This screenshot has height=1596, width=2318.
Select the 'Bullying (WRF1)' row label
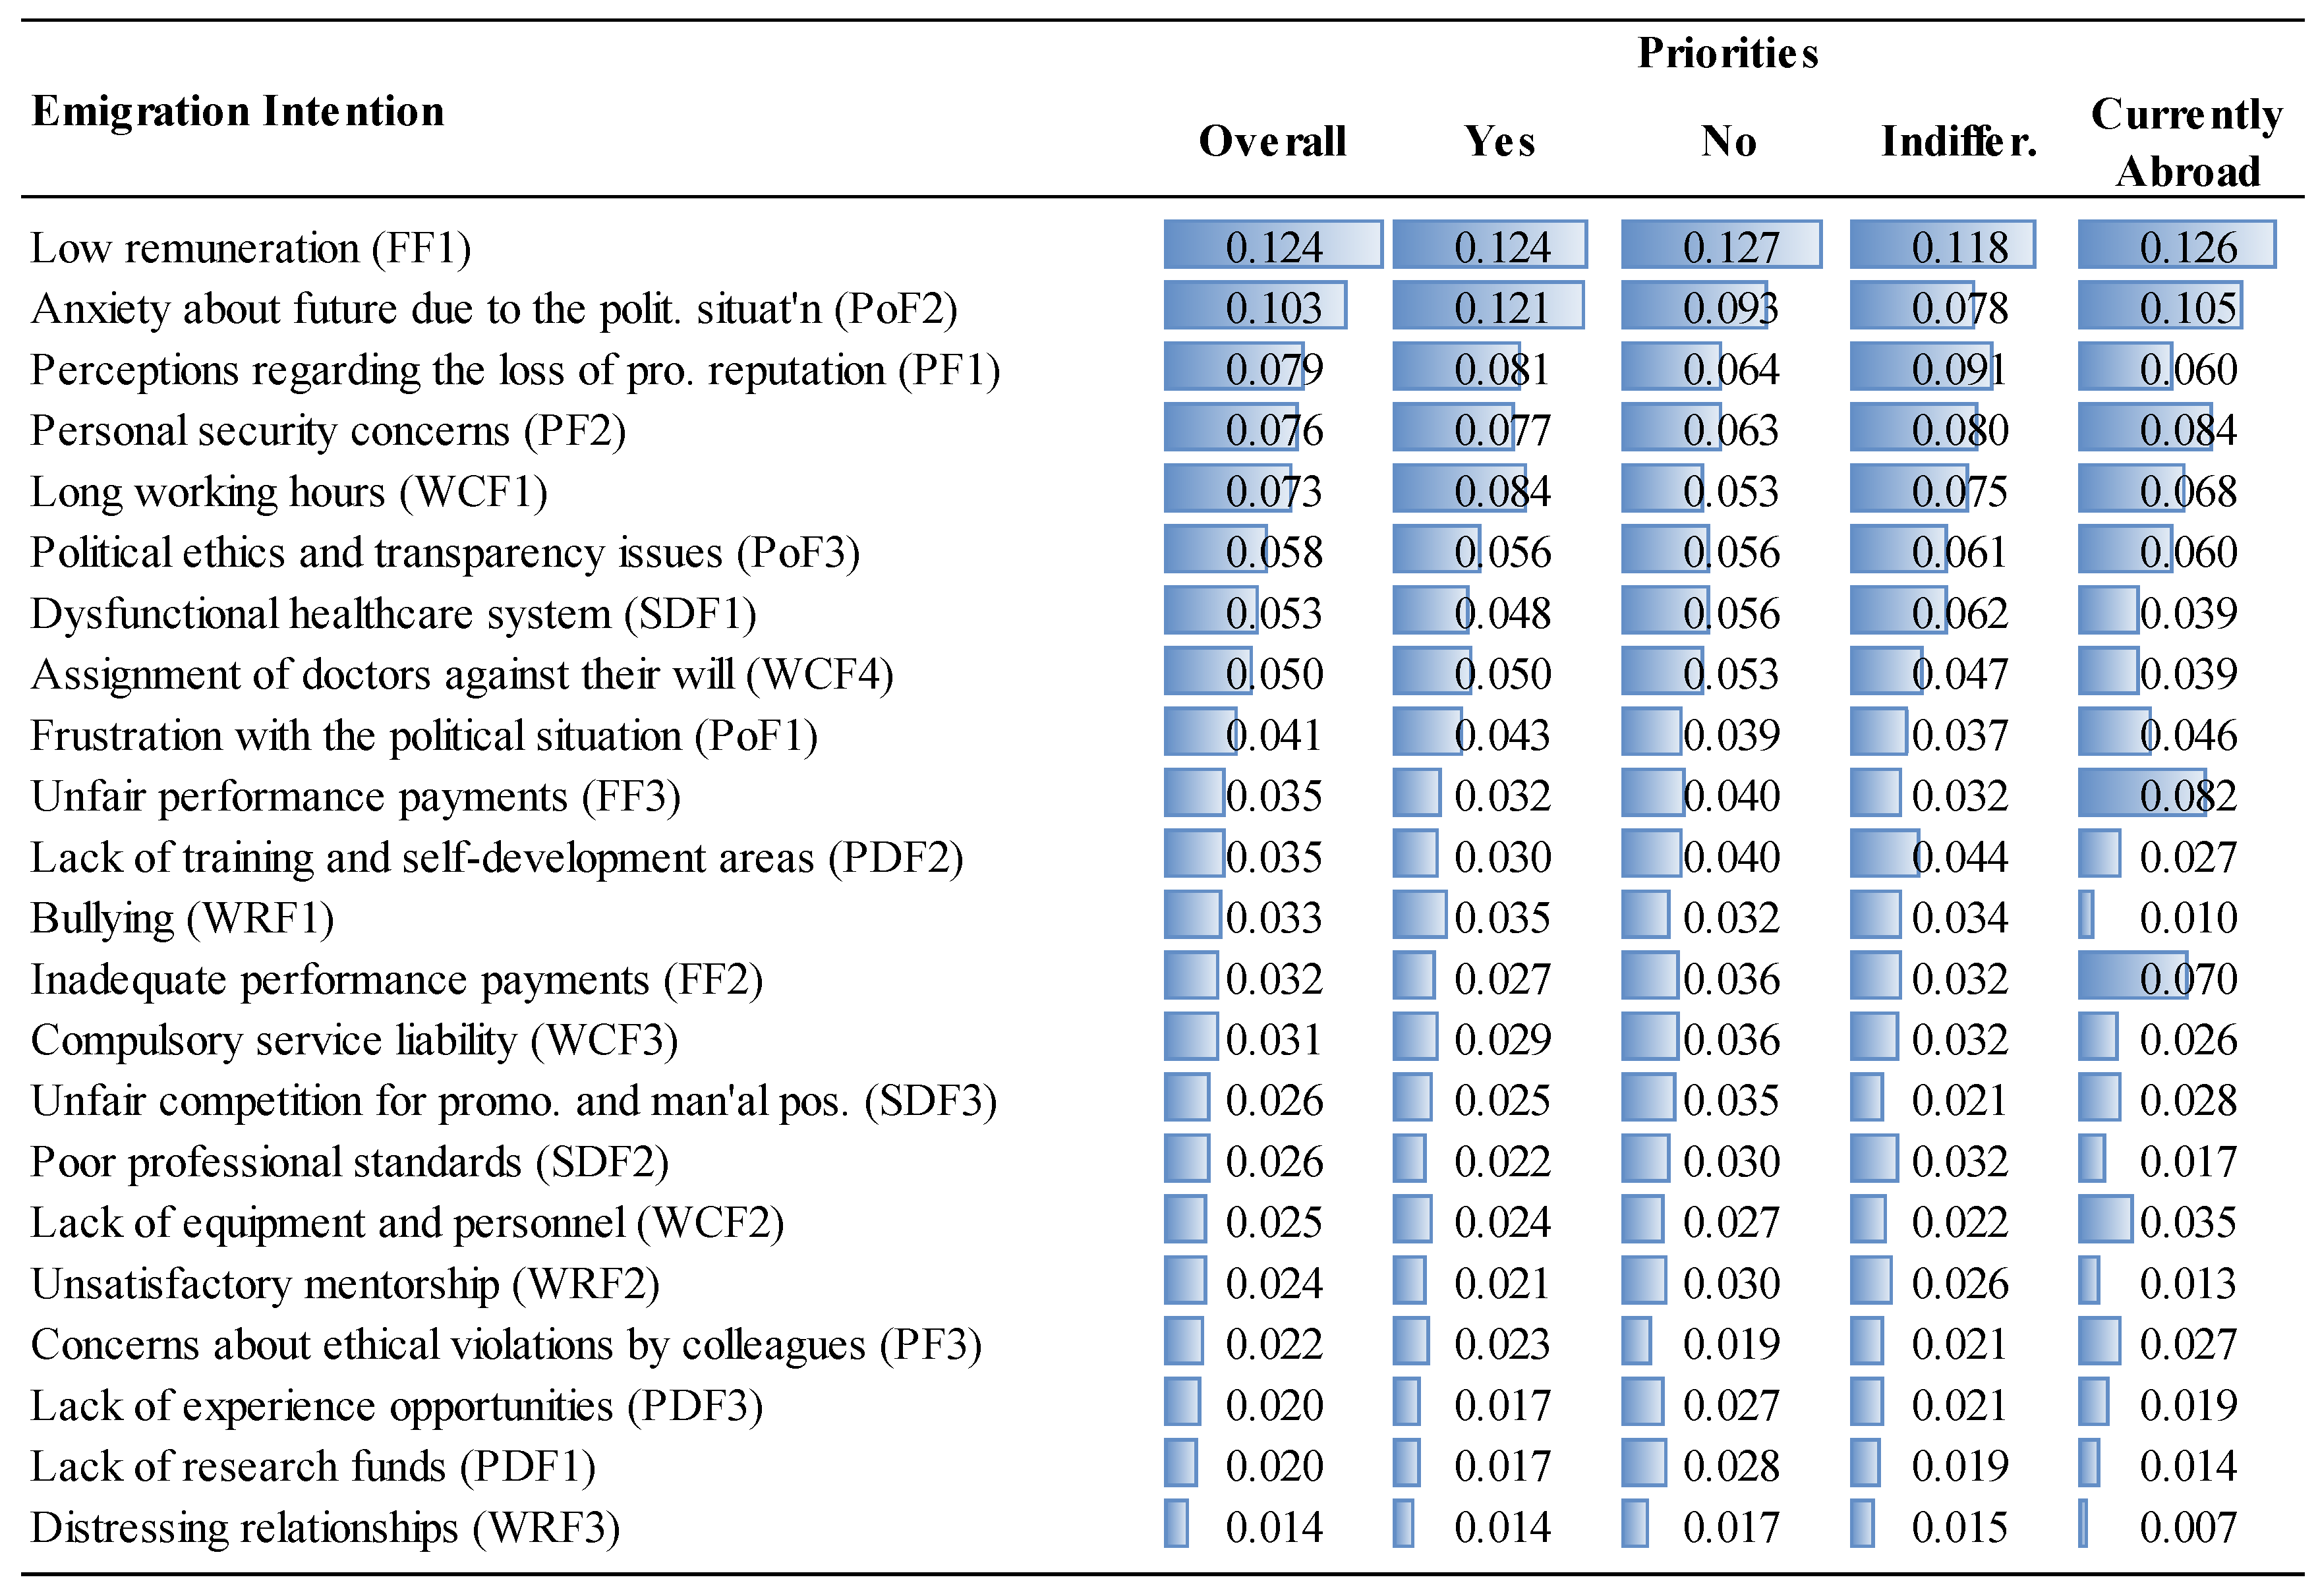coord(183,918)
